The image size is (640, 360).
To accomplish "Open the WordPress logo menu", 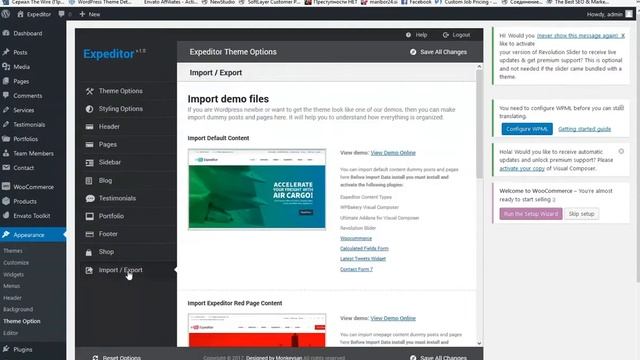I will tap(5, 14).
